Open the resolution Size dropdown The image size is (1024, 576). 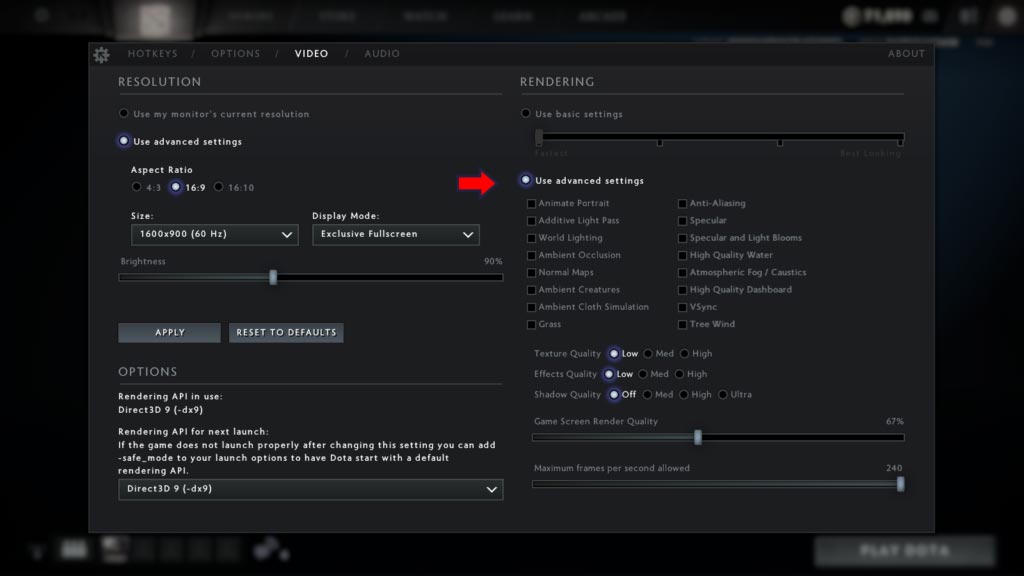214,234
